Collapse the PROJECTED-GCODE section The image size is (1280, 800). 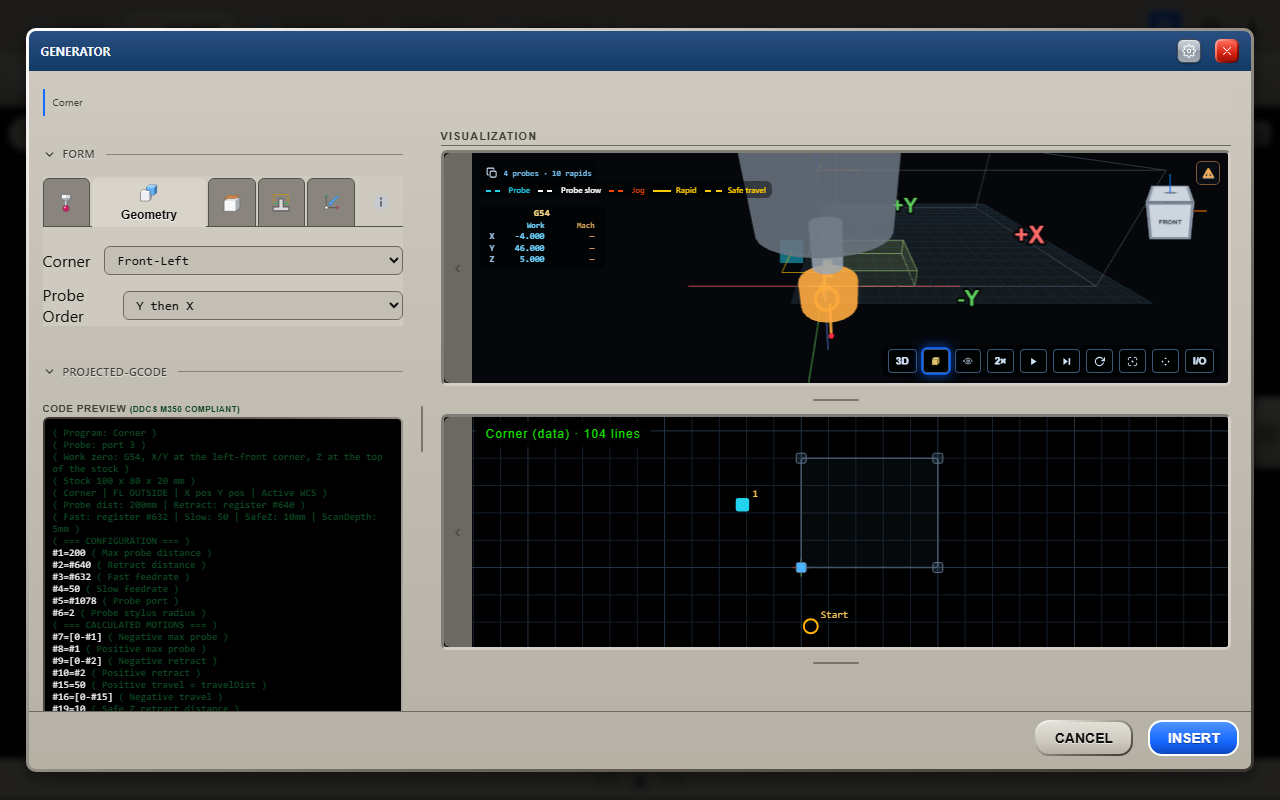(106, 372)
